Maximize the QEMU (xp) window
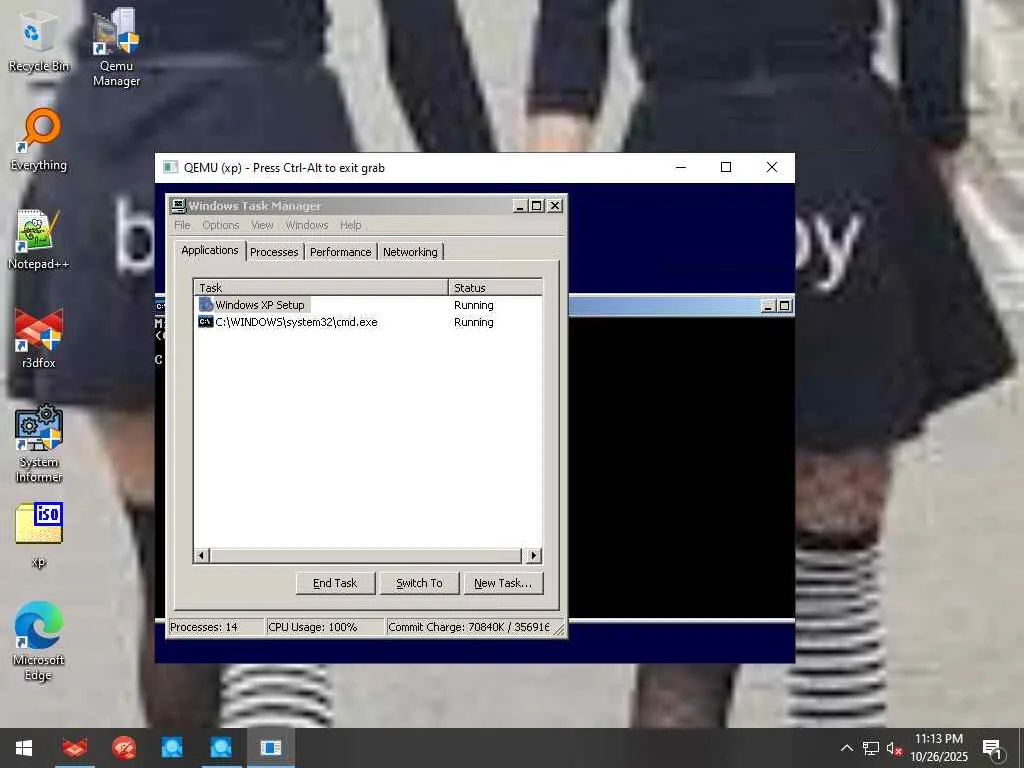The width and height of the screenshot is (1024, 768). 726,167
